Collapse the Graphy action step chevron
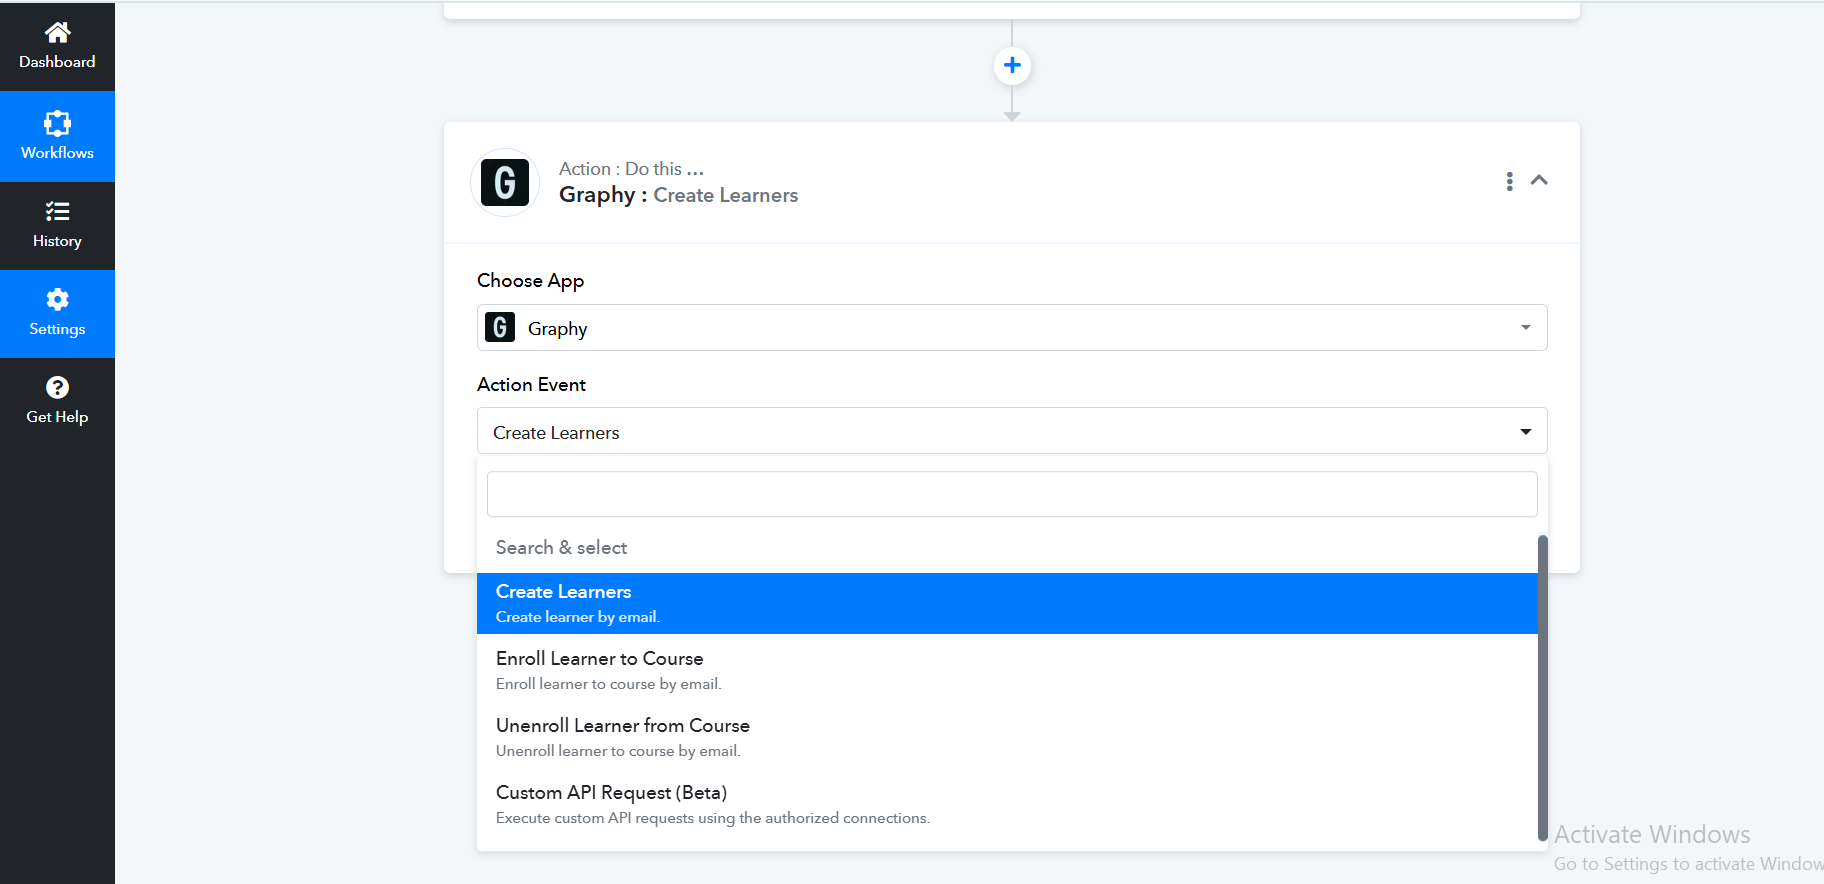The height and width of the screenshot is (884, 1824). click(x=1539, y=181)
